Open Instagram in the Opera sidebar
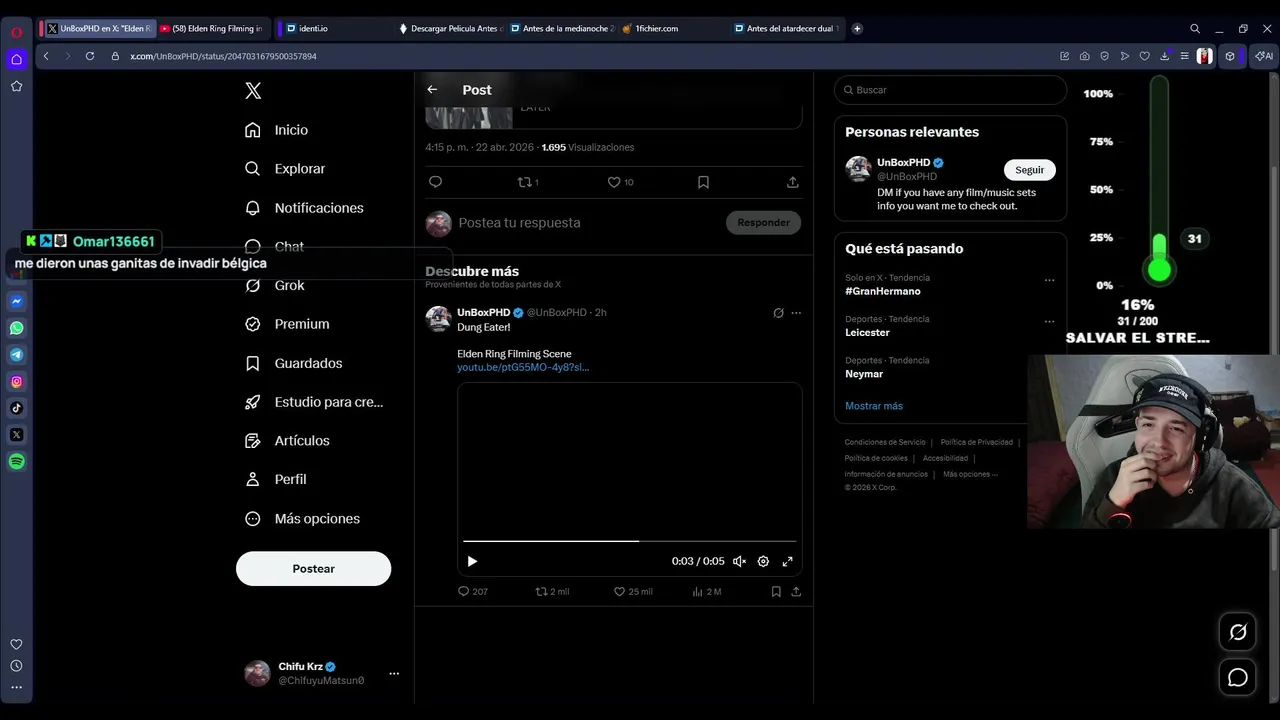 pos(16,381)
